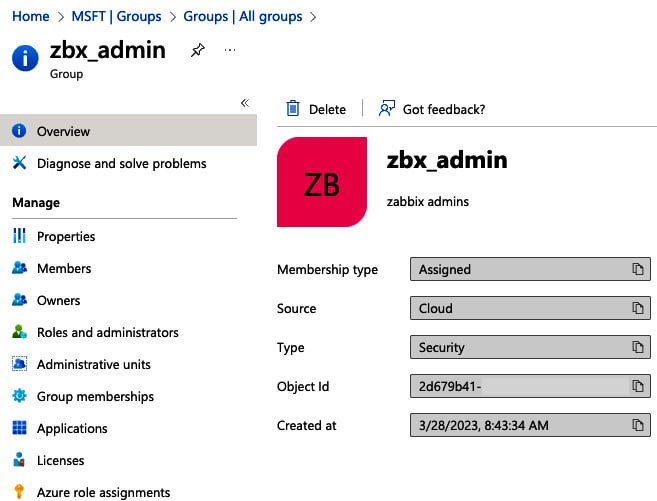Open Properties page
This screenshot has width=657, height=501.
click(66, 237)
